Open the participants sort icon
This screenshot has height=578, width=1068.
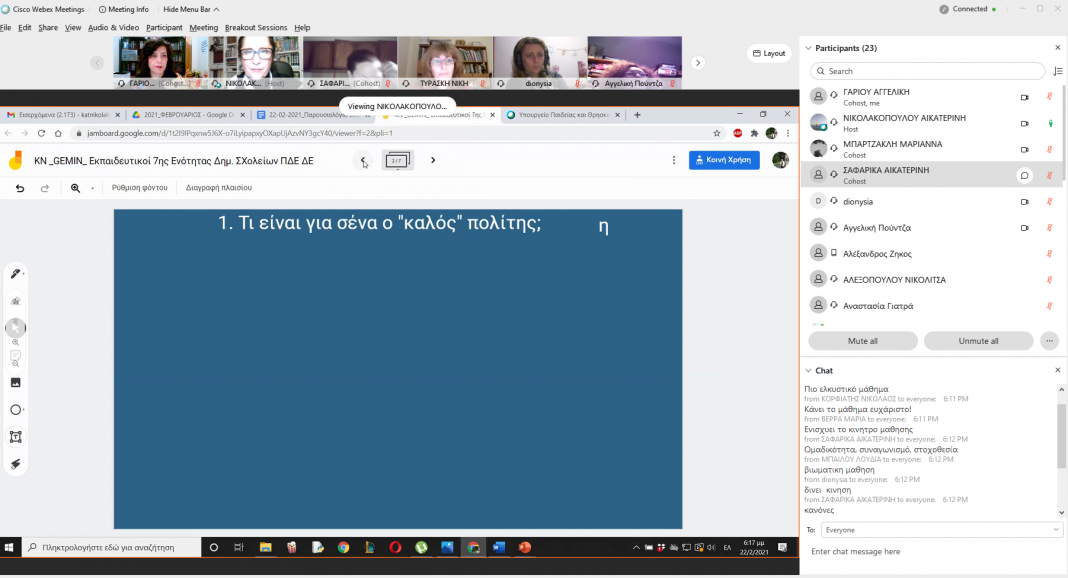click(x=1058, y=71)
